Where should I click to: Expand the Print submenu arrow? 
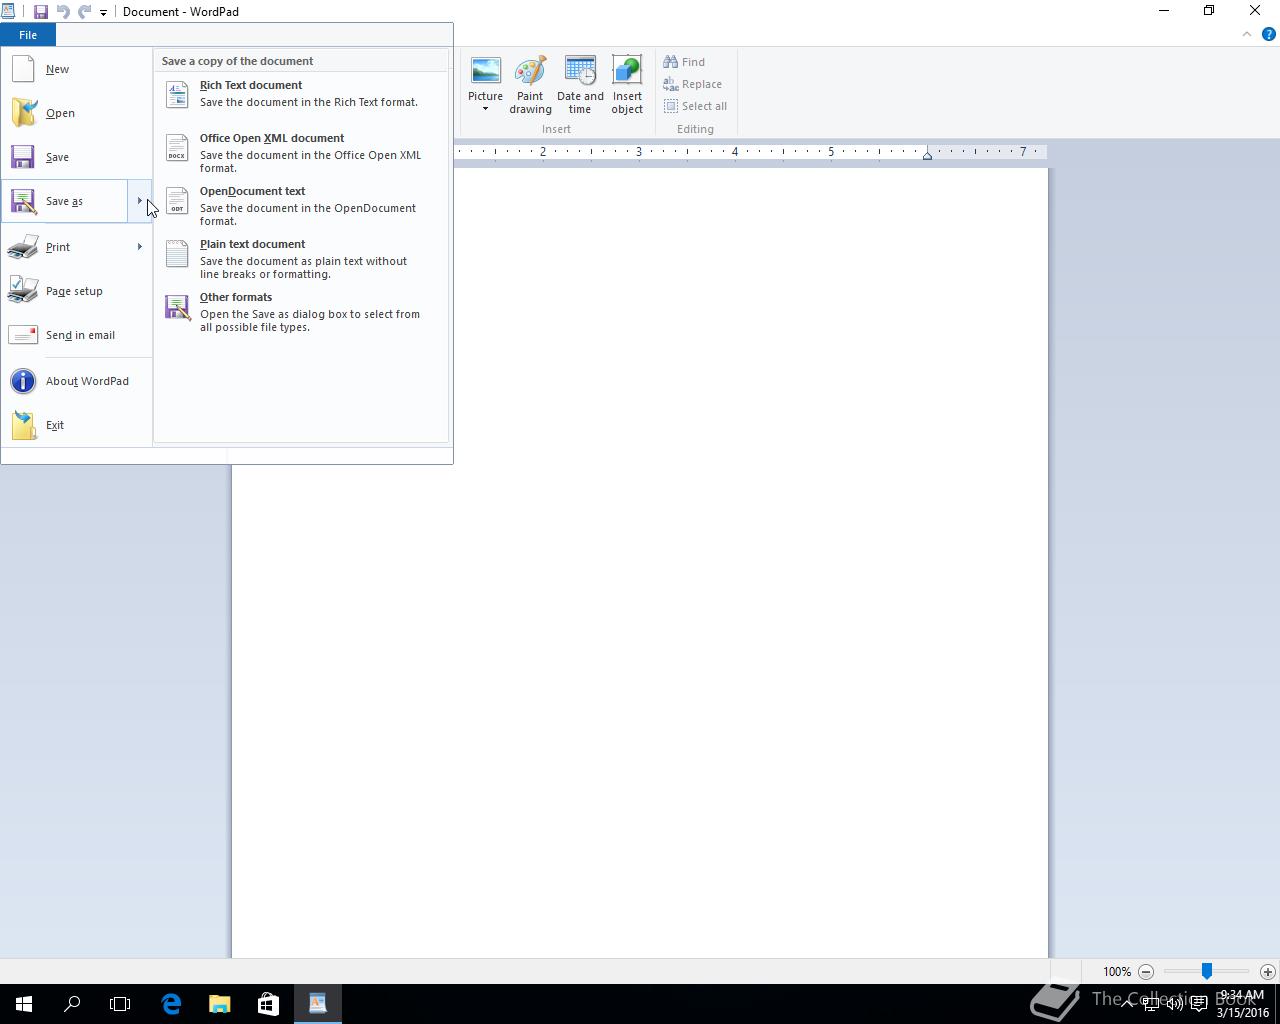(139, 247)
